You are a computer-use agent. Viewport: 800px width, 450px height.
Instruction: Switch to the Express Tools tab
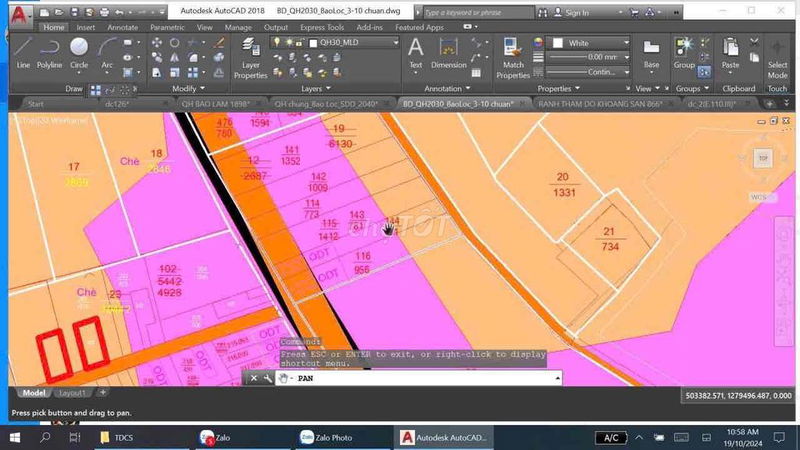coord(323,28)
